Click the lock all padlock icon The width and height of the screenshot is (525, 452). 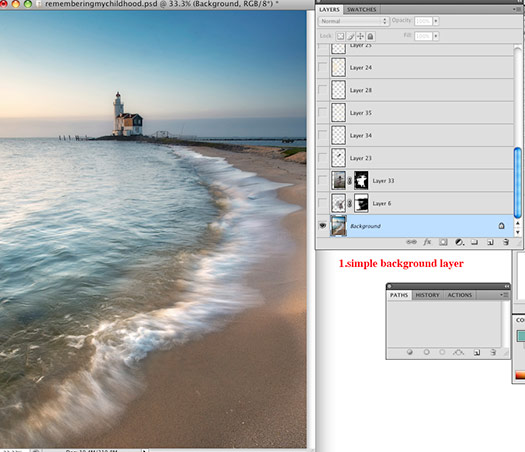tap(370, 36)
